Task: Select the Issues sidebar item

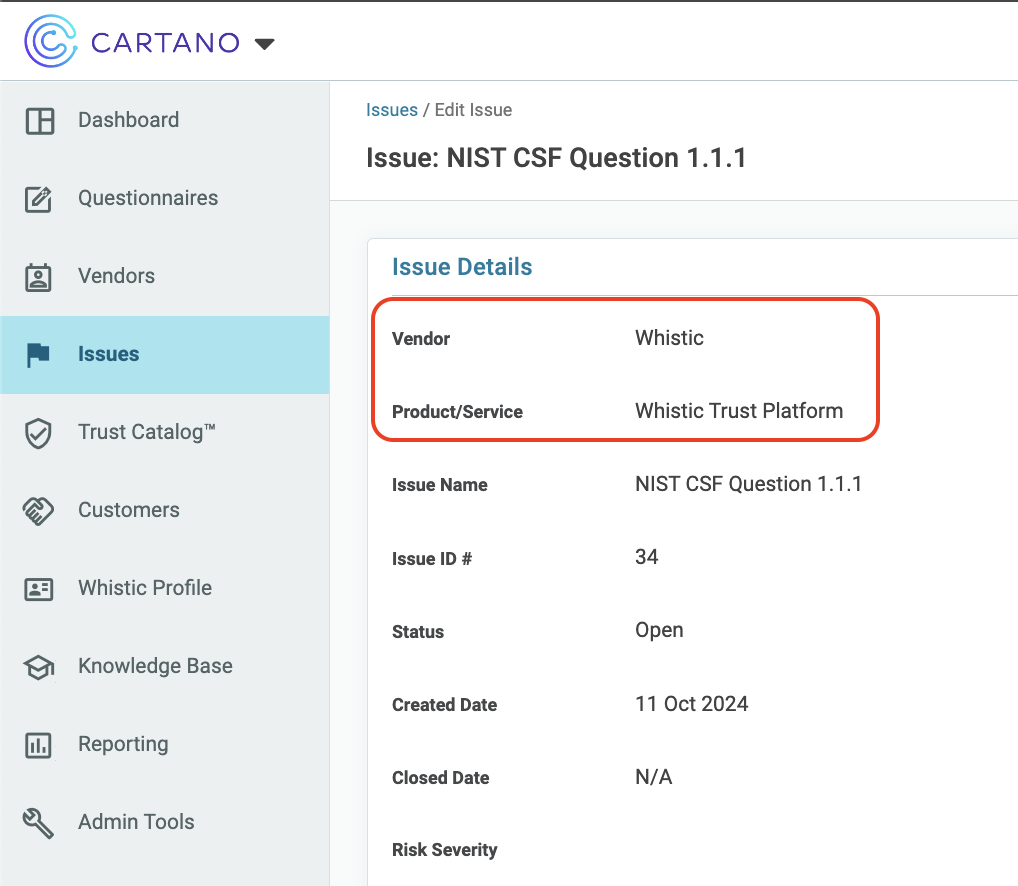Action: point(165,354)
